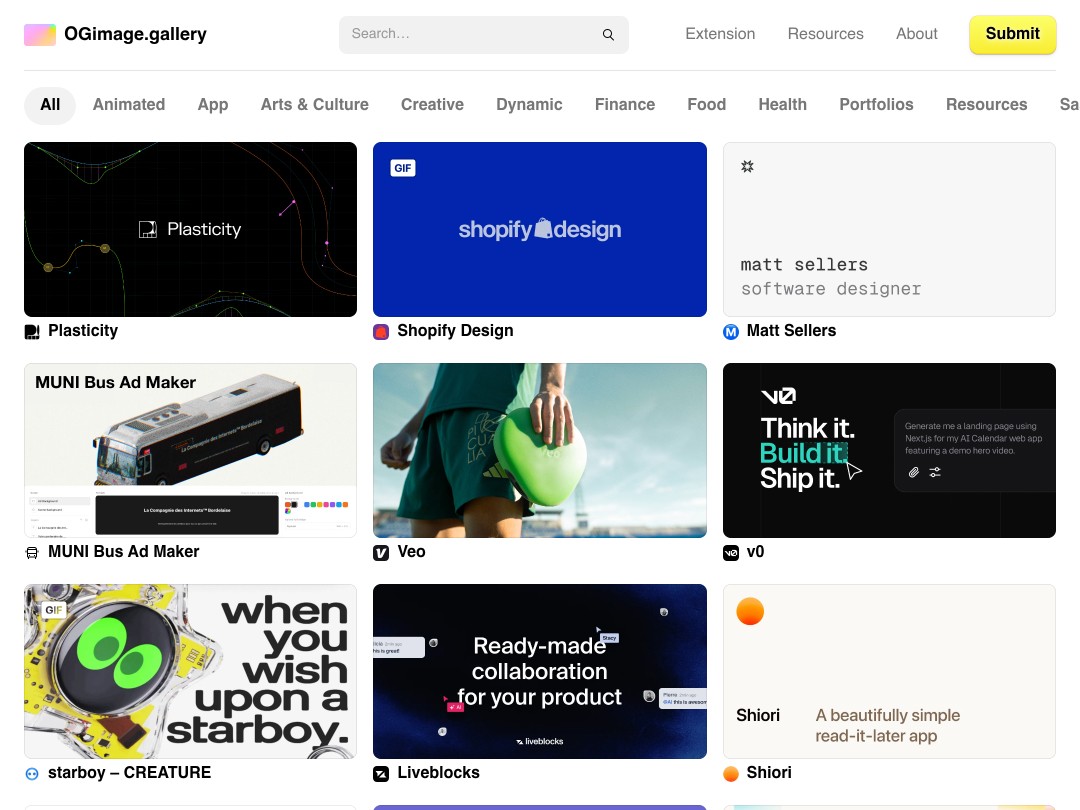Viewport: 1080px width, 810px height.
Task: Open the matt sellers software designer thumbnail
Action: [889, 229]
